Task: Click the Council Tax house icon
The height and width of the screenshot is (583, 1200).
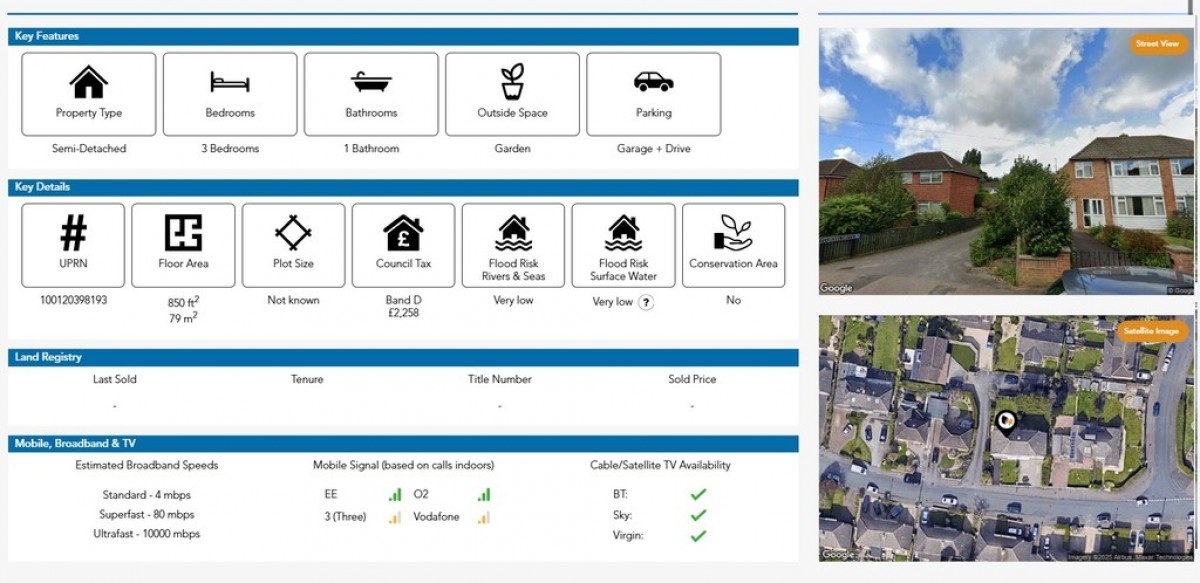Action: tap(402, 237)
